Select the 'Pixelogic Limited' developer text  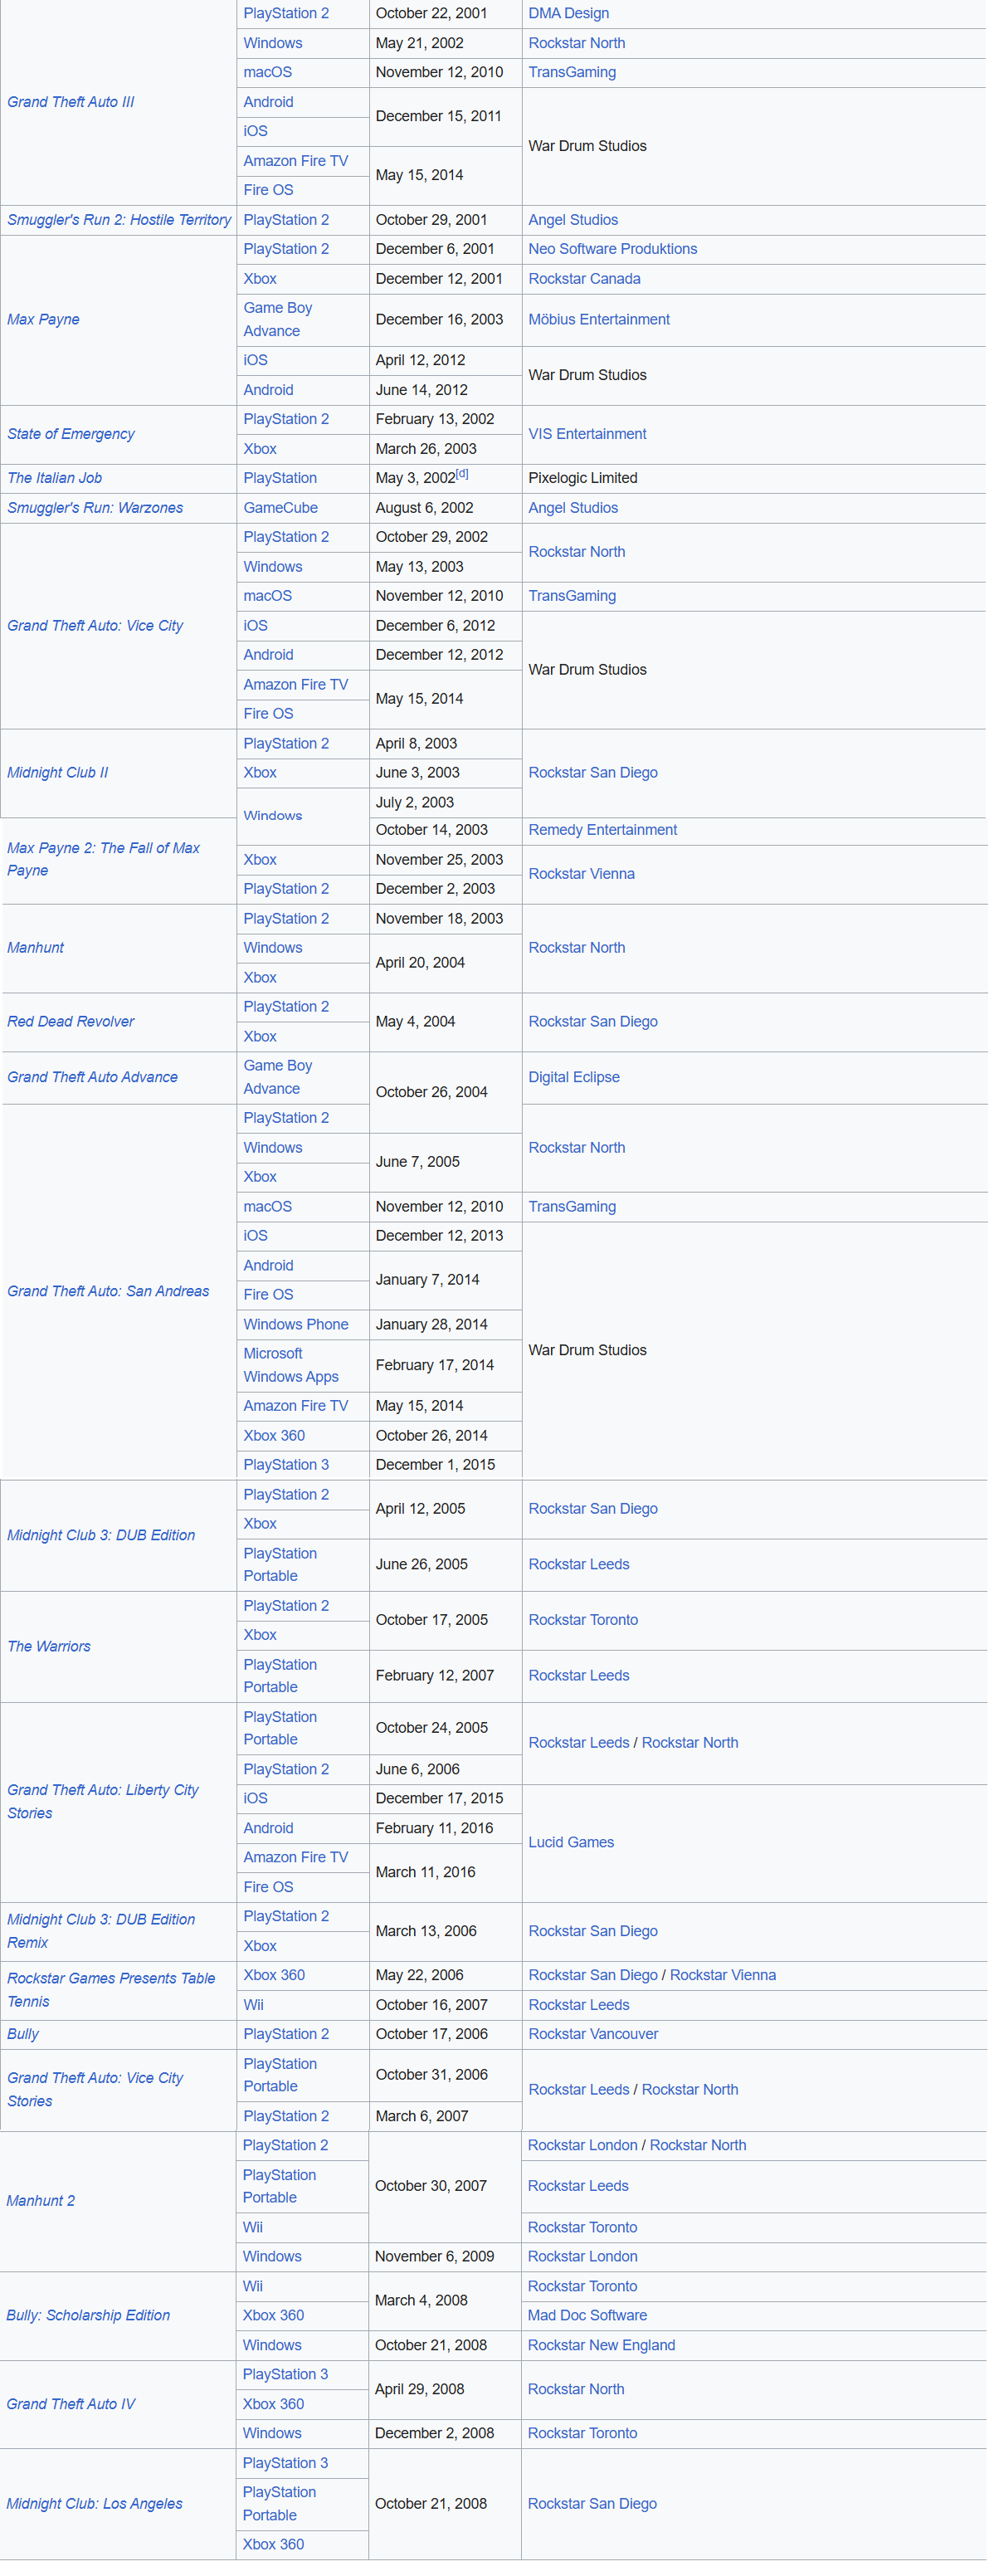click(582, 478)
